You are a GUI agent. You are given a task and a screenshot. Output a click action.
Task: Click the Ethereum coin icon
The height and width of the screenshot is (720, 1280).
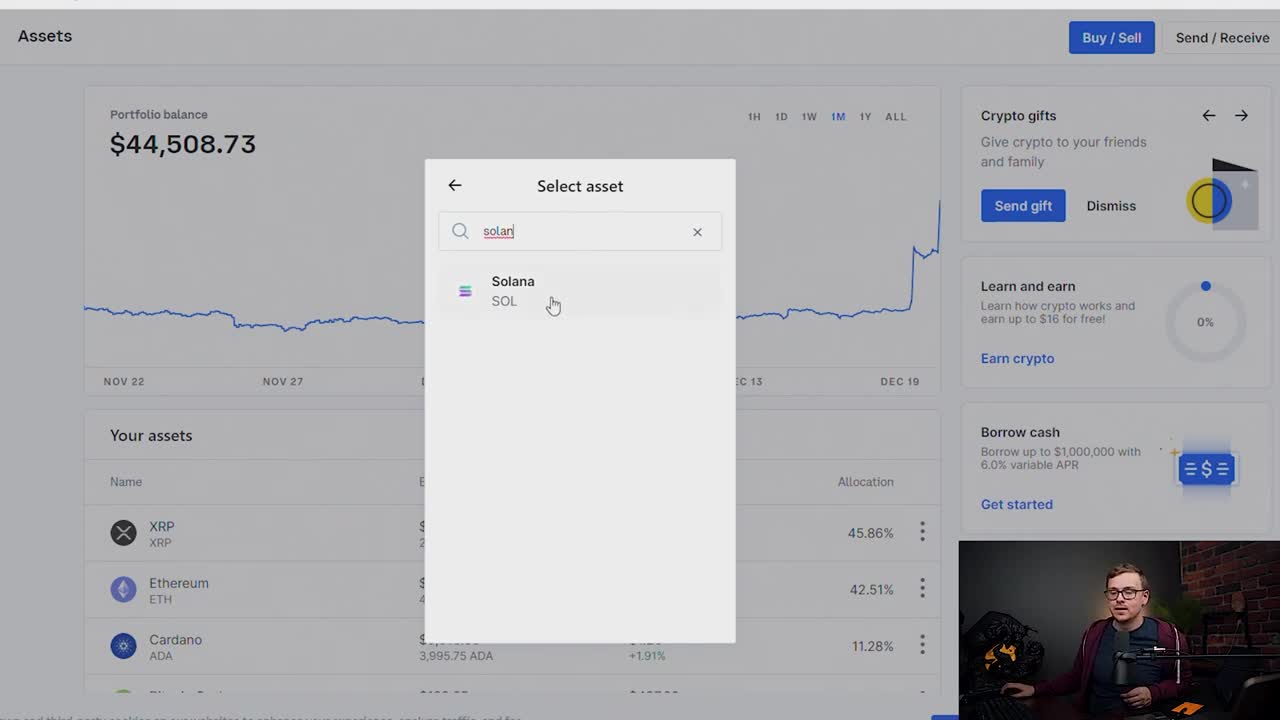pos(123,589)
